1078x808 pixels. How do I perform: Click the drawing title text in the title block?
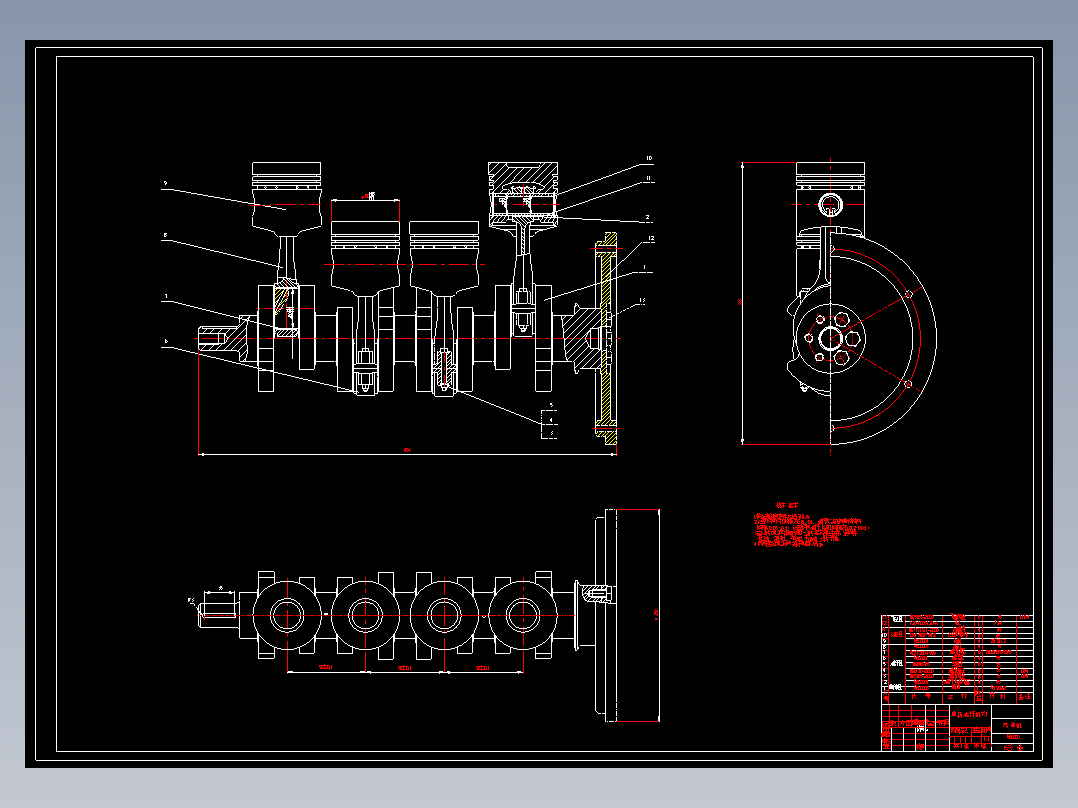[970, 713]
